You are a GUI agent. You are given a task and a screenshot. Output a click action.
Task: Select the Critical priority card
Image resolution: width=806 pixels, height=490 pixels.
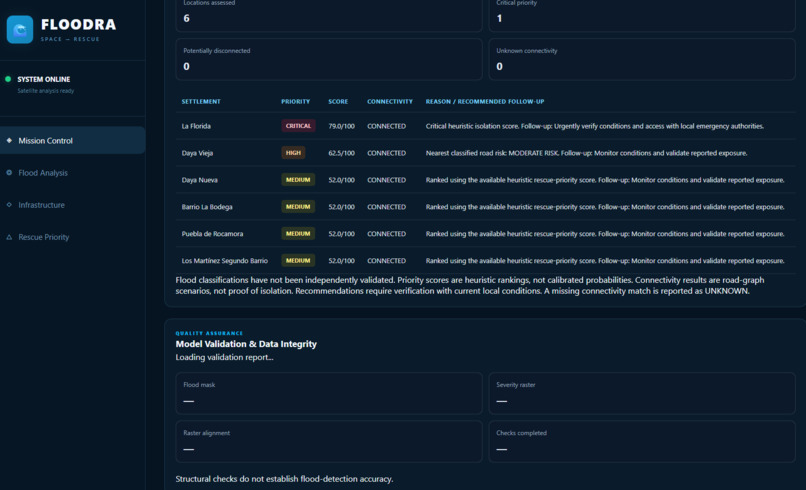click(642, 14)
